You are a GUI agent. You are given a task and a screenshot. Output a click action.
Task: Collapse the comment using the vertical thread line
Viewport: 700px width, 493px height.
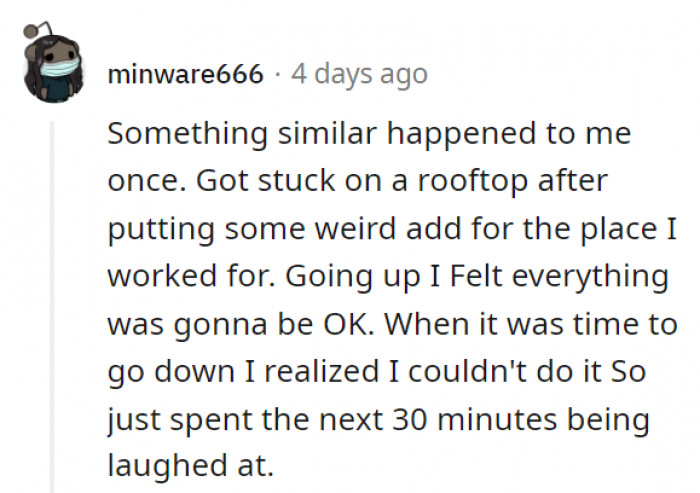pos(54,300)
